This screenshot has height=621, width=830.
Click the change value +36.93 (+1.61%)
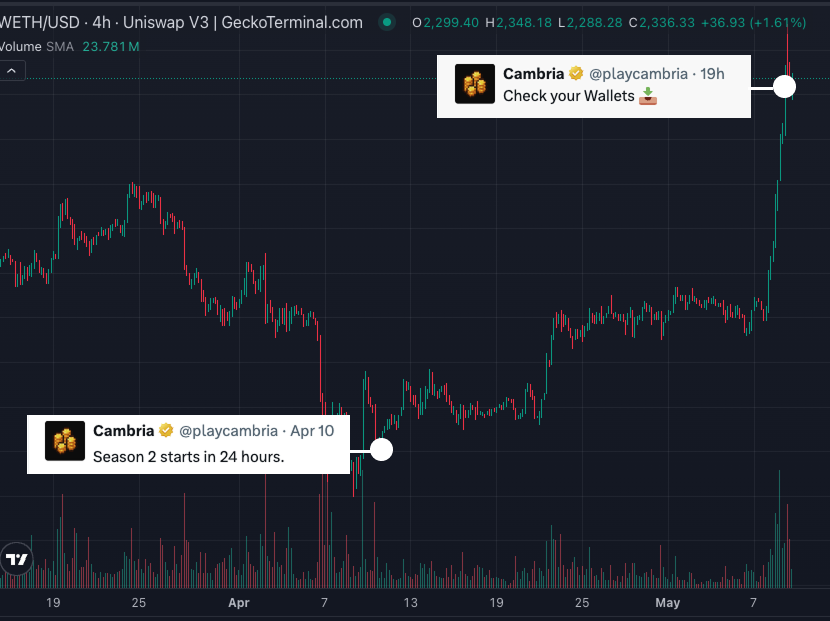pyautogui.click(x=753, y=22)
